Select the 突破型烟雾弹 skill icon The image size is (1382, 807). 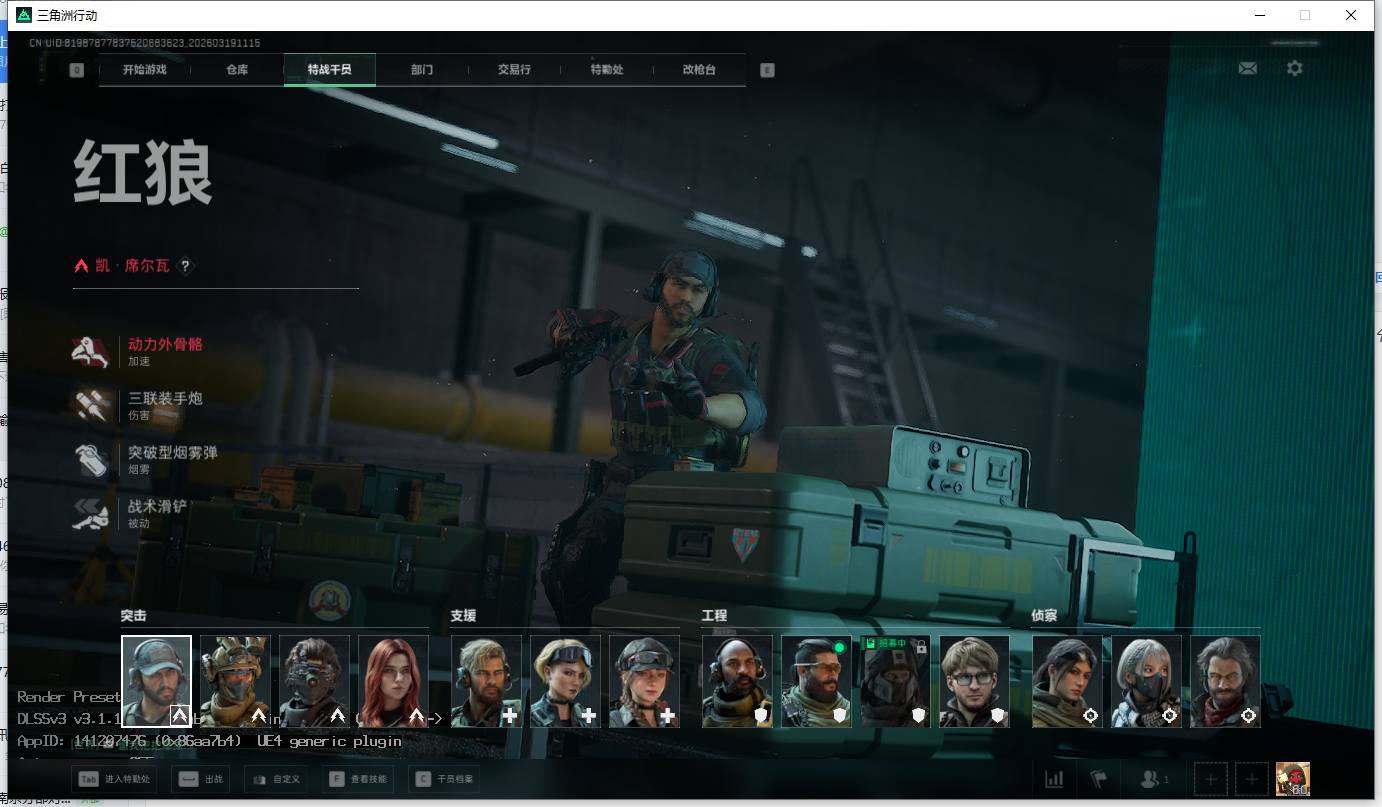91,460
